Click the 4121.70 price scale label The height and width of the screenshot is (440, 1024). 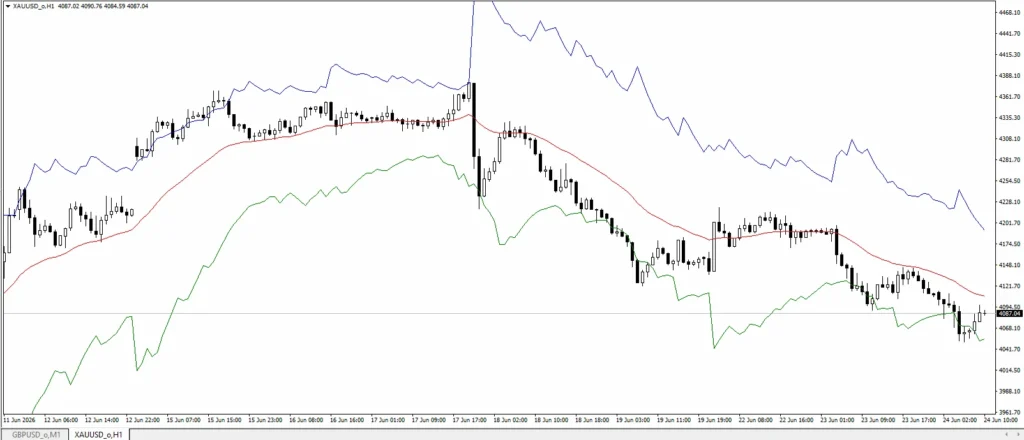1010,287
